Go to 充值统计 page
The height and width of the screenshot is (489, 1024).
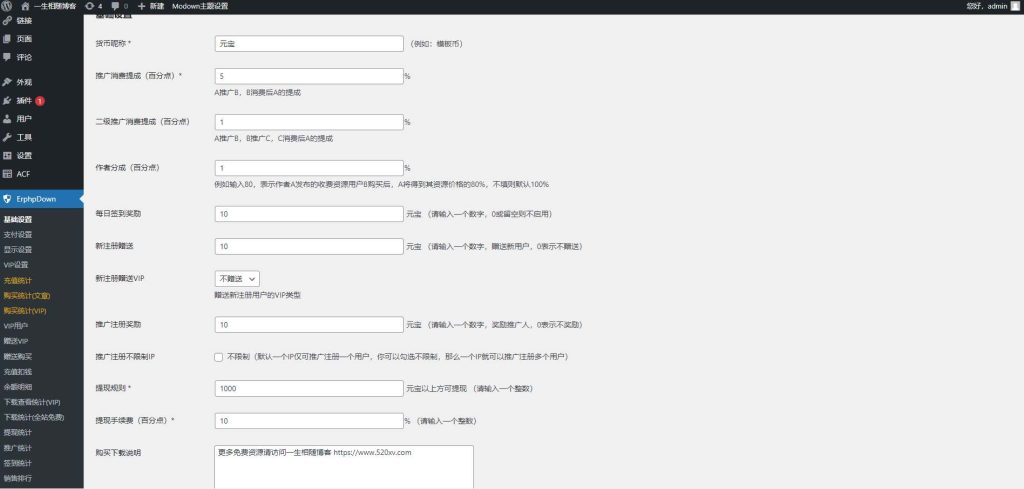click(x=18, y=280)
